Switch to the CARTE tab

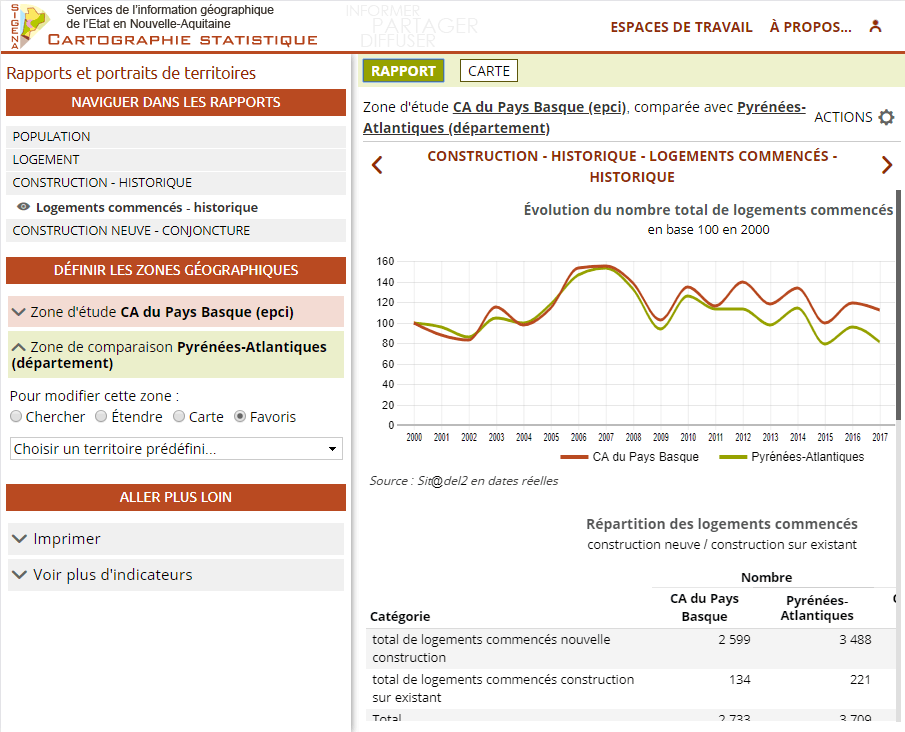489,71
